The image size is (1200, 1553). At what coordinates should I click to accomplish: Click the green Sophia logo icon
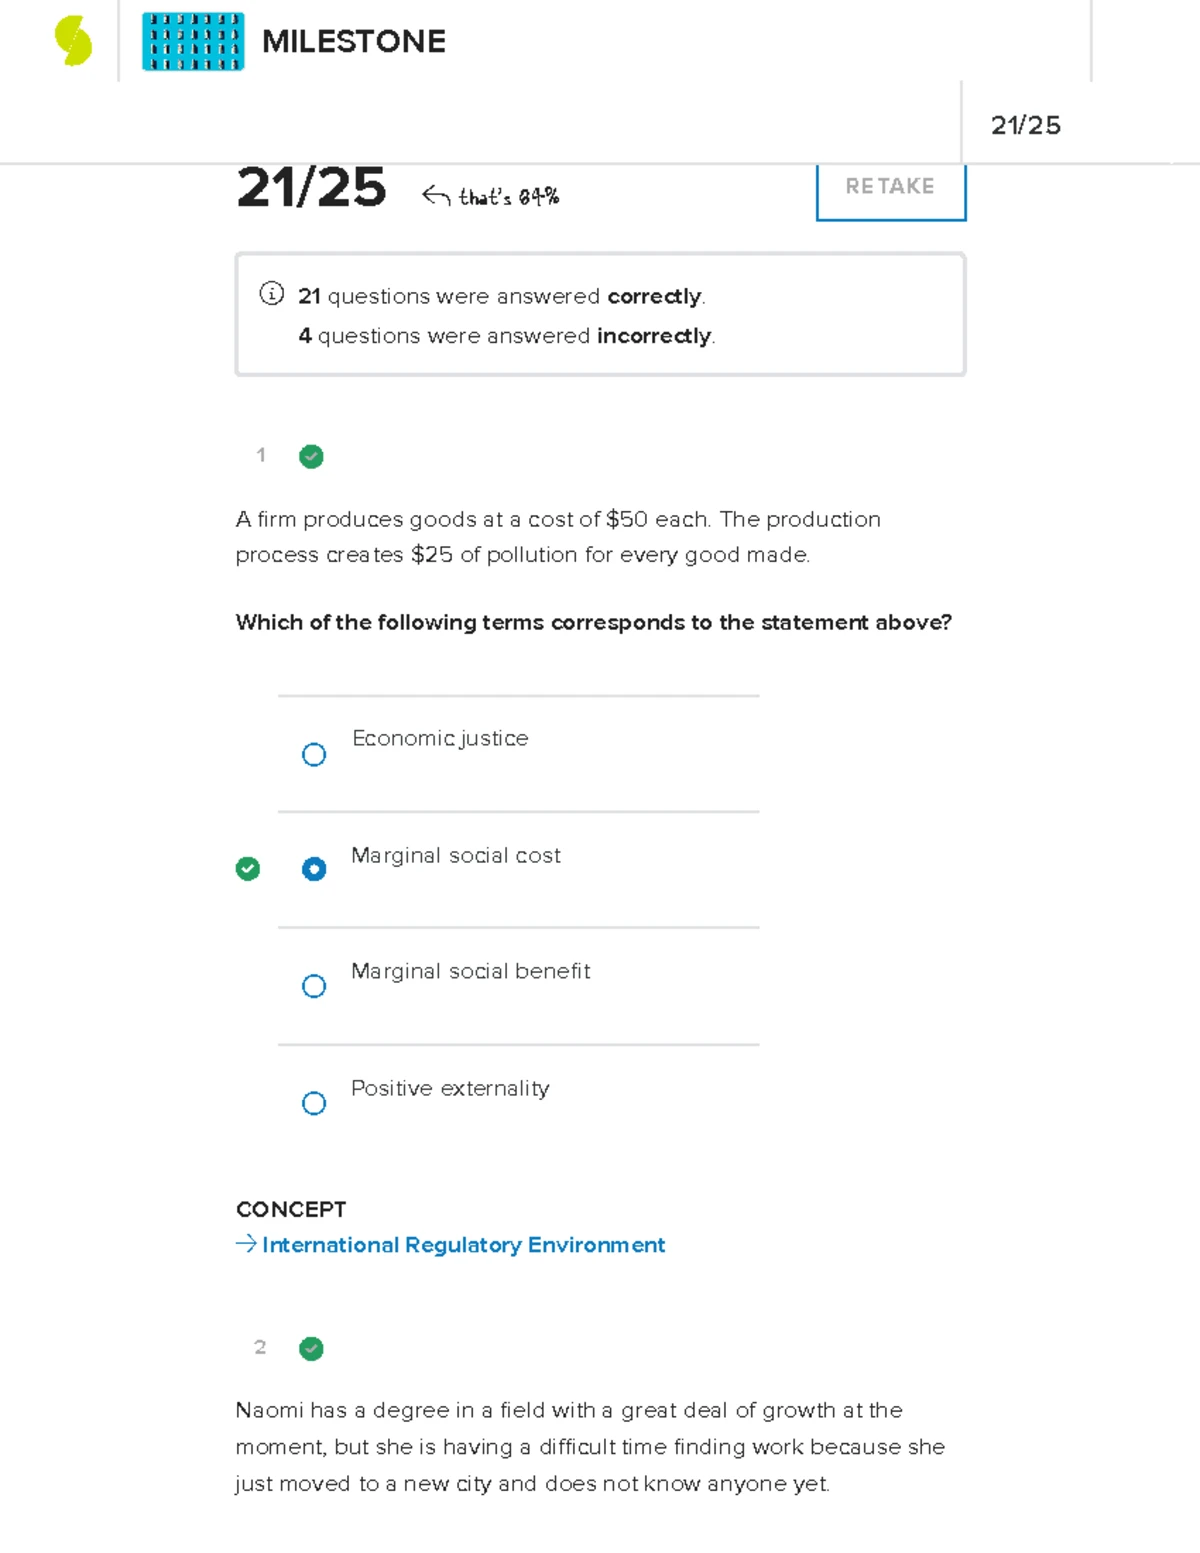[x=73, y=42]
